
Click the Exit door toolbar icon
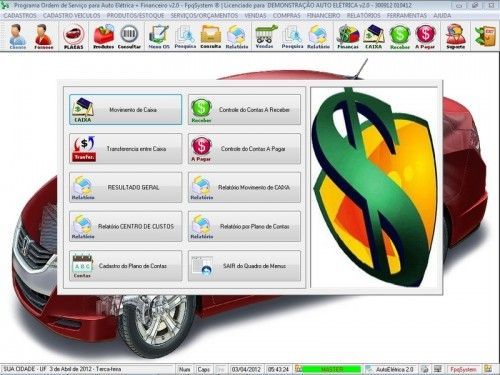pos(485,36)
